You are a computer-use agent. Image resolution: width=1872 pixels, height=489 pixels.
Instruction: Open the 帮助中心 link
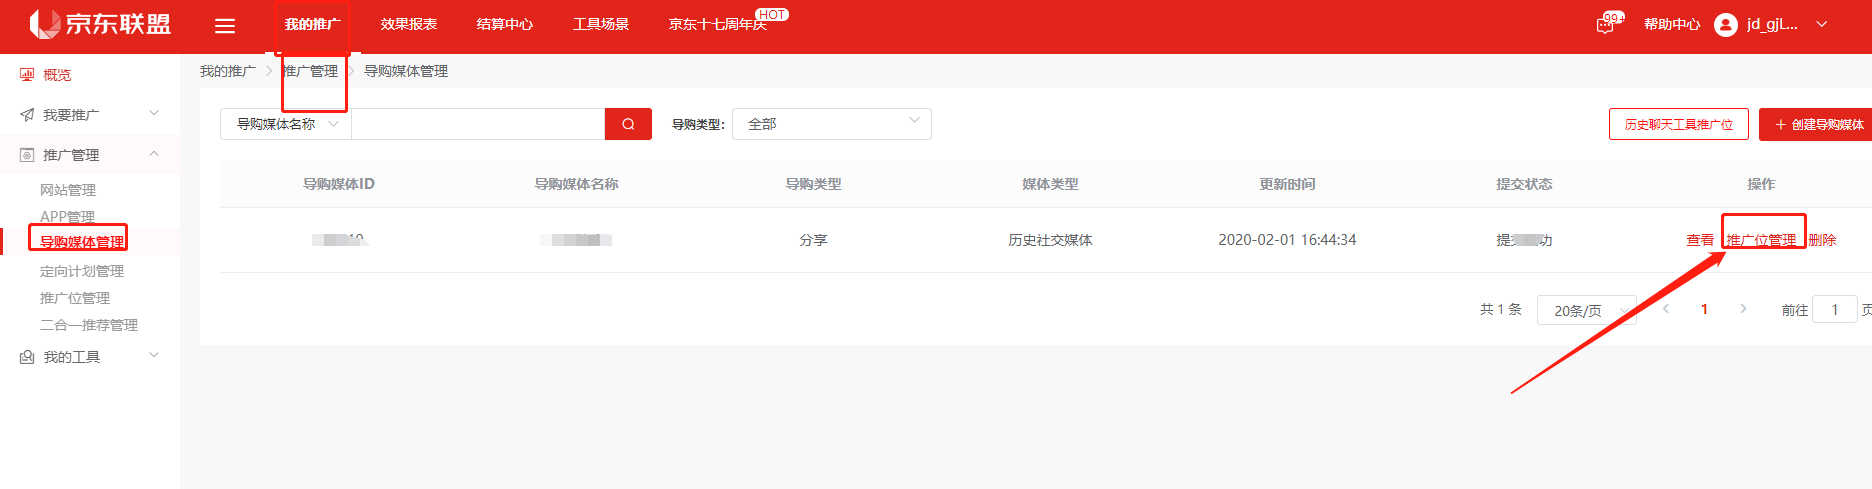pyautogui.click(x=1672, y=24)
